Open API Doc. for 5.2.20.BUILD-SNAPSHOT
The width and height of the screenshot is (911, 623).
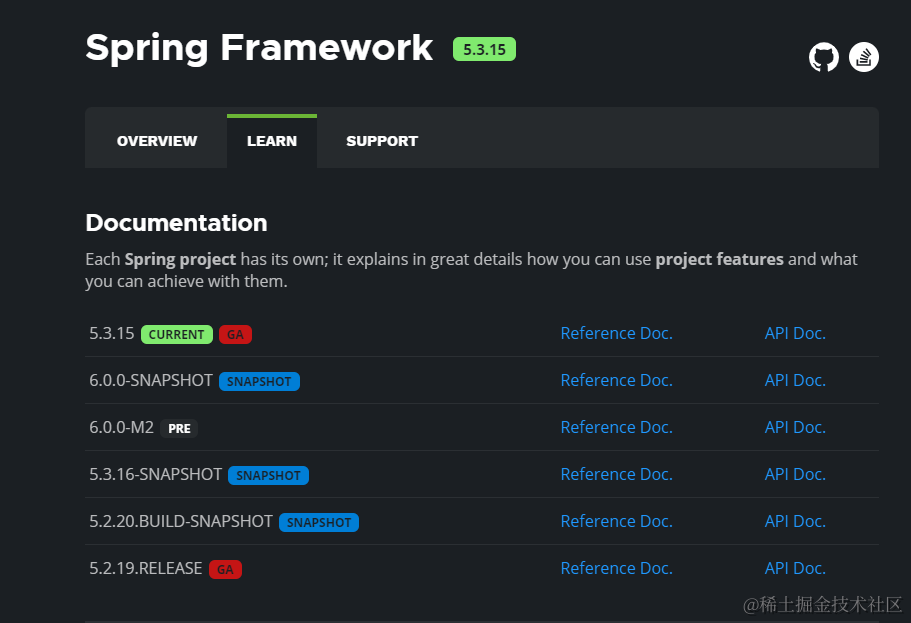pos(795,521)
